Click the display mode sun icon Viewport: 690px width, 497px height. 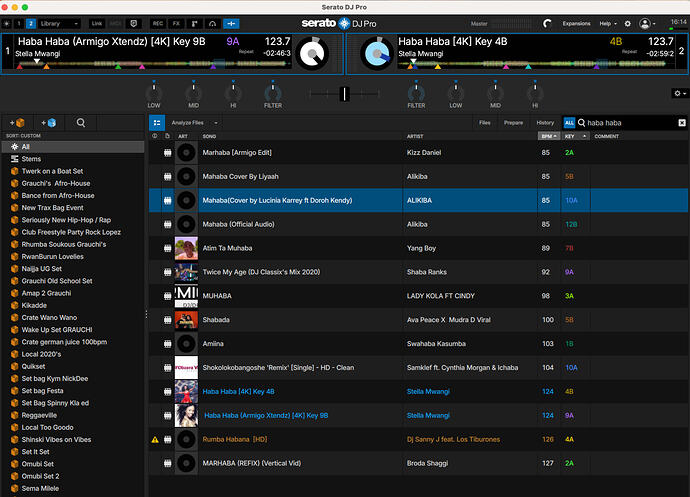[7, 23]
